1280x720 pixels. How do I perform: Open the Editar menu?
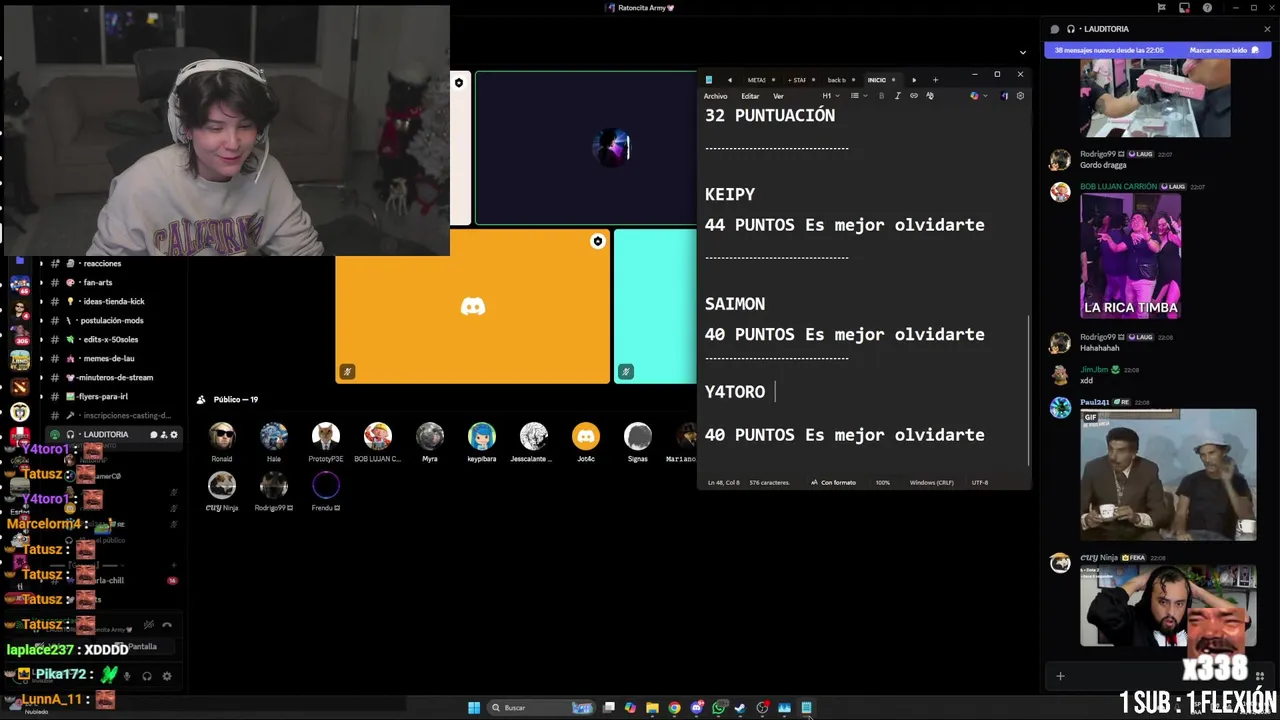(750, 96)
